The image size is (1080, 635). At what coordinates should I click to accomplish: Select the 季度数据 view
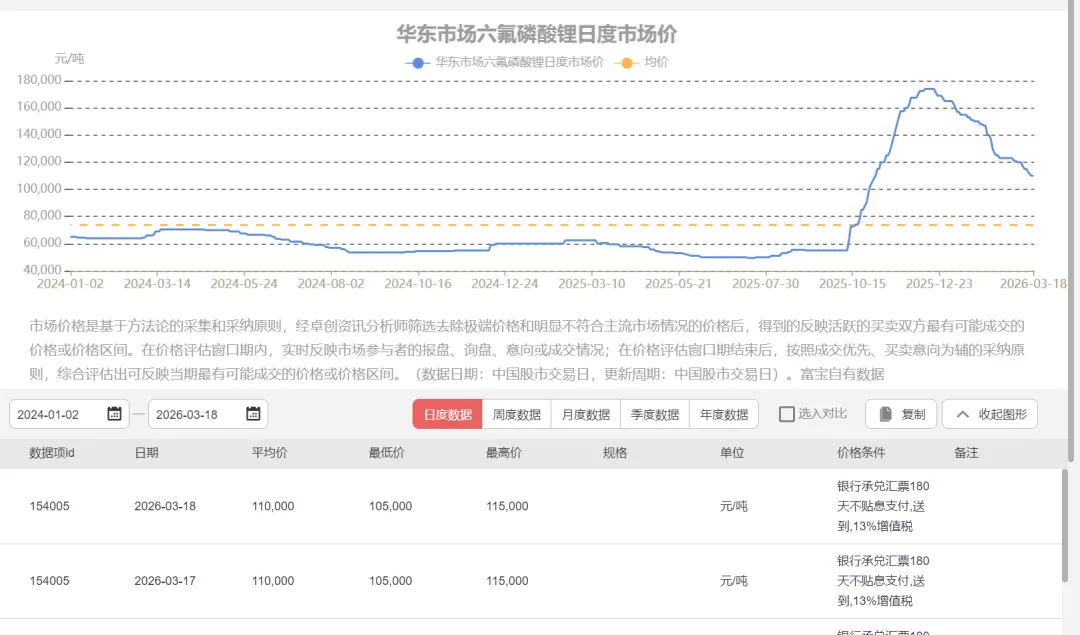[x=654, y=413]
